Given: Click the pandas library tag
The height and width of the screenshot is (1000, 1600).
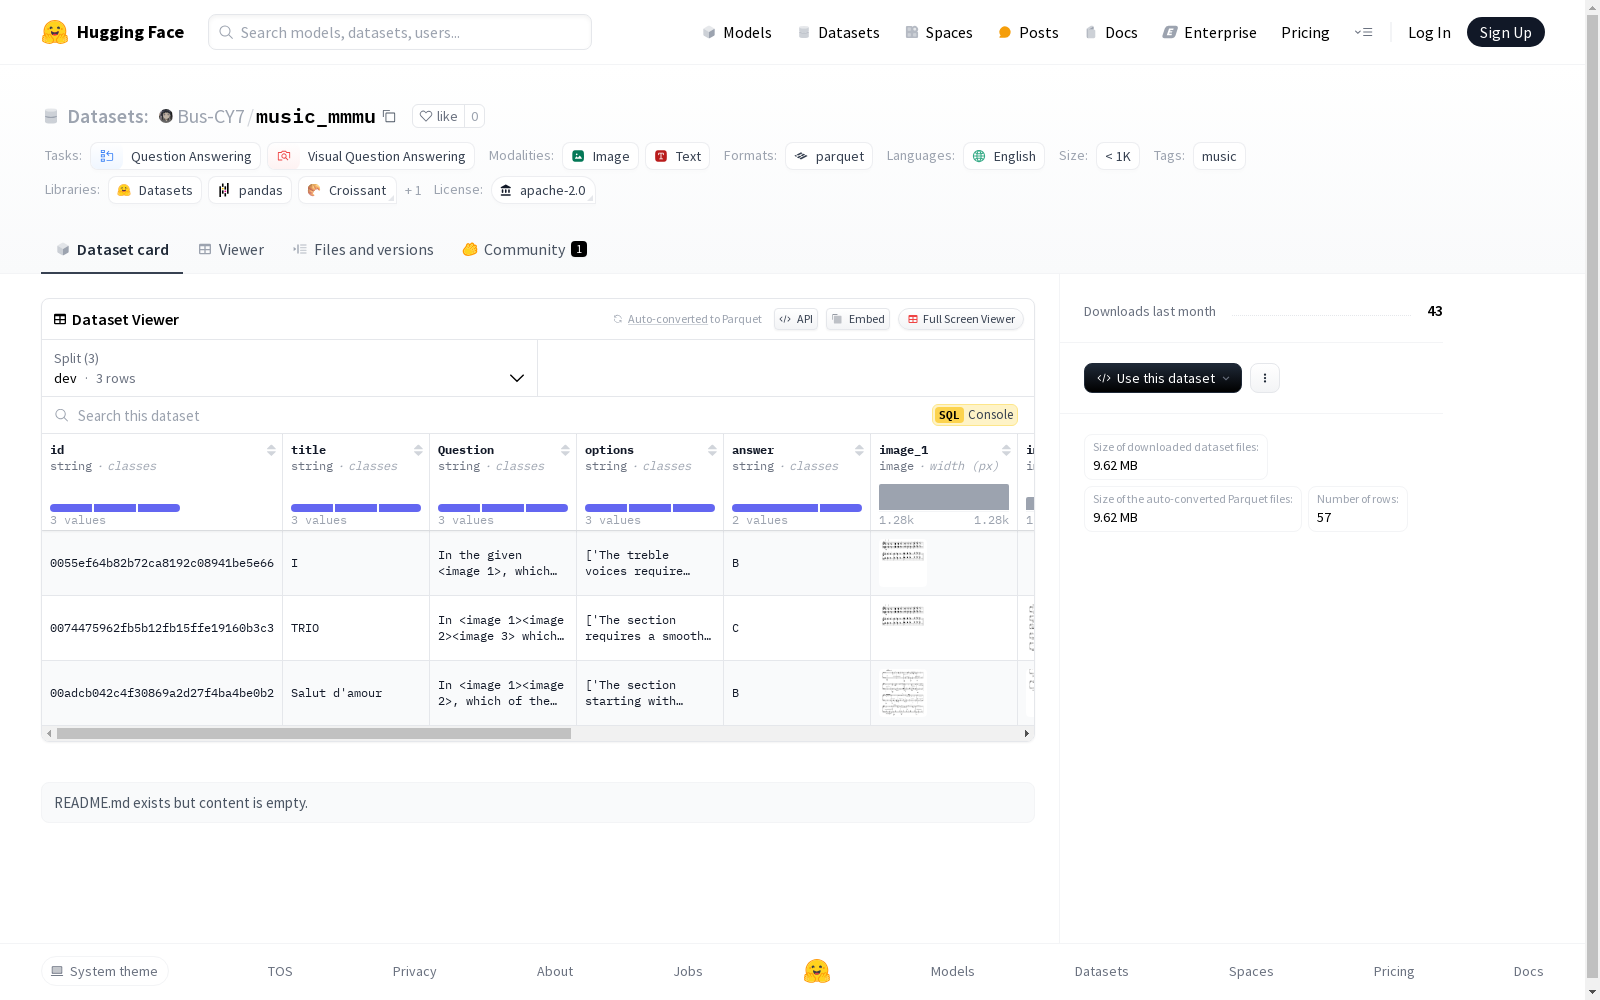Looking at the screenshot, I should pyautogui.click(x=250, y=190).
